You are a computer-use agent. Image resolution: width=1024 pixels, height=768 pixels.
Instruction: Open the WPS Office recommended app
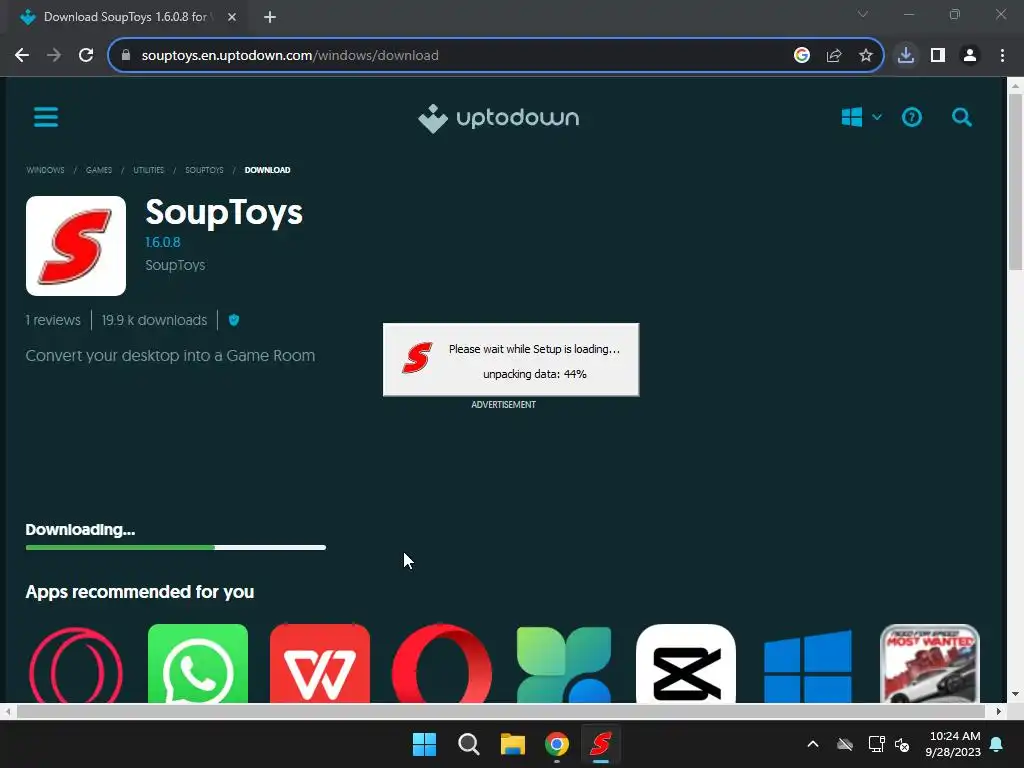[x=320, y=664]
